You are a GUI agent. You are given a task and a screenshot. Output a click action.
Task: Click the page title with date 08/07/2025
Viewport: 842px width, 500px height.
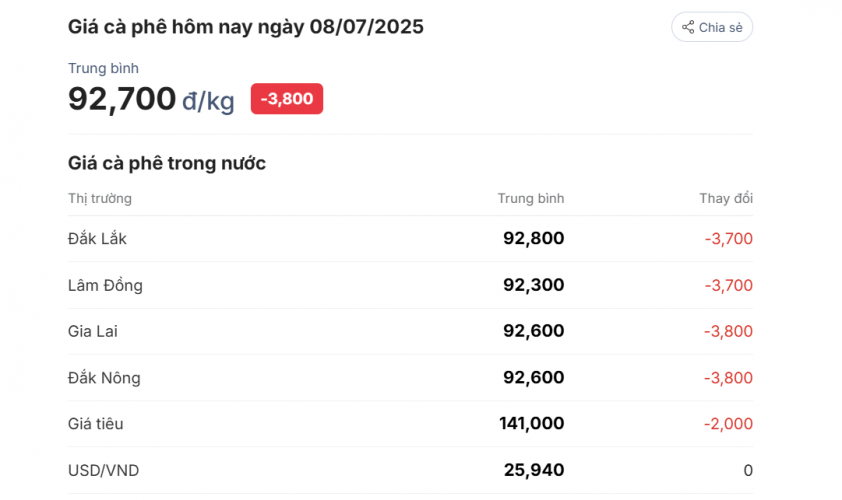[x=246, y=27]
